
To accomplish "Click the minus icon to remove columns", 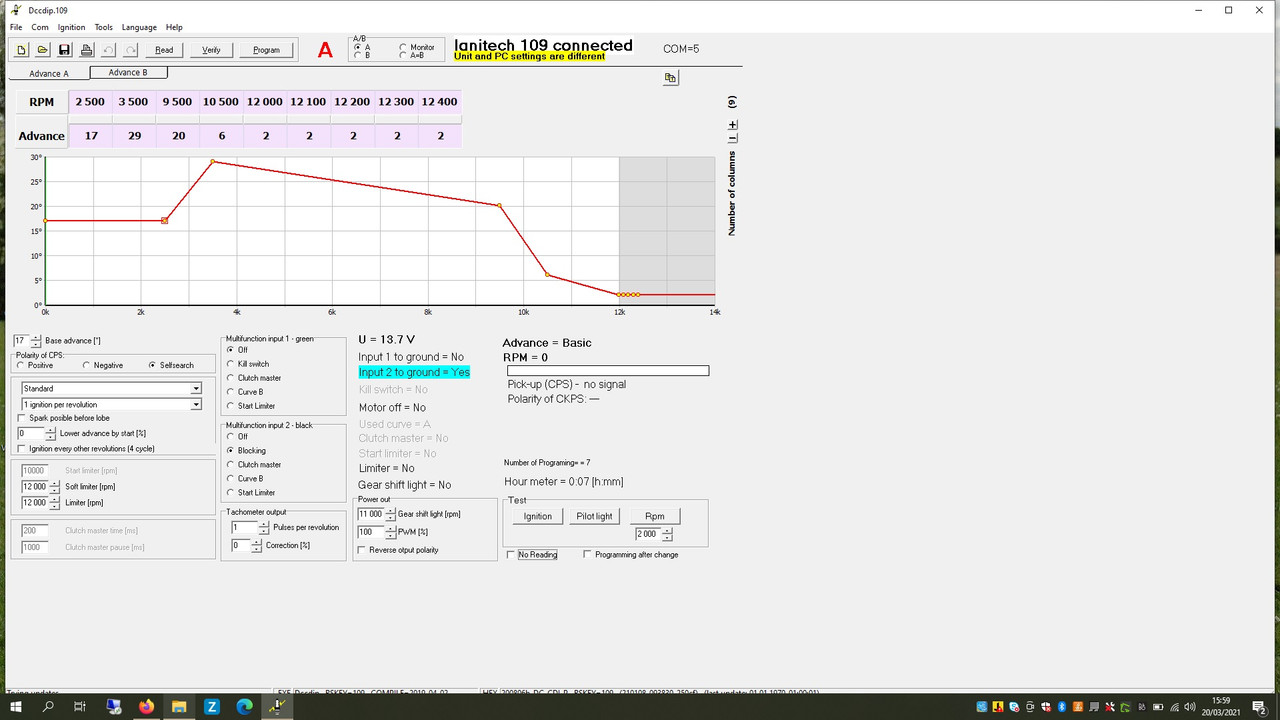I will [x=732, y=137].
